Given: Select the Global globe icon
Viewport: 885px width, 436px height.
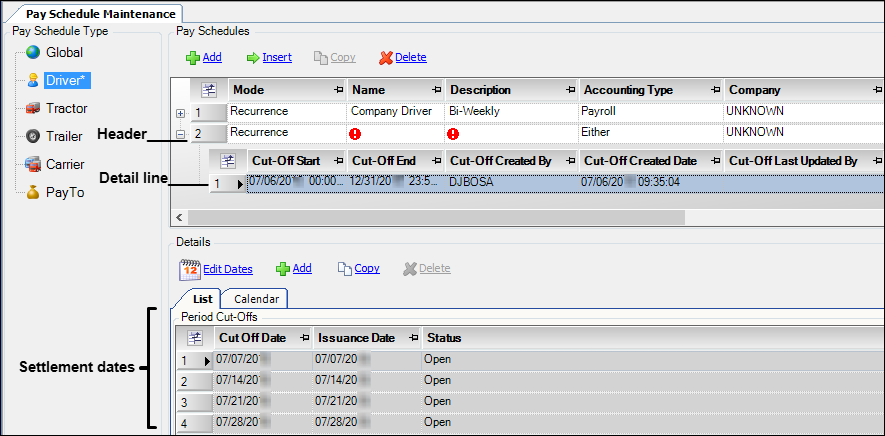Looking at the screenshot, I should click(x=33, y=53).
